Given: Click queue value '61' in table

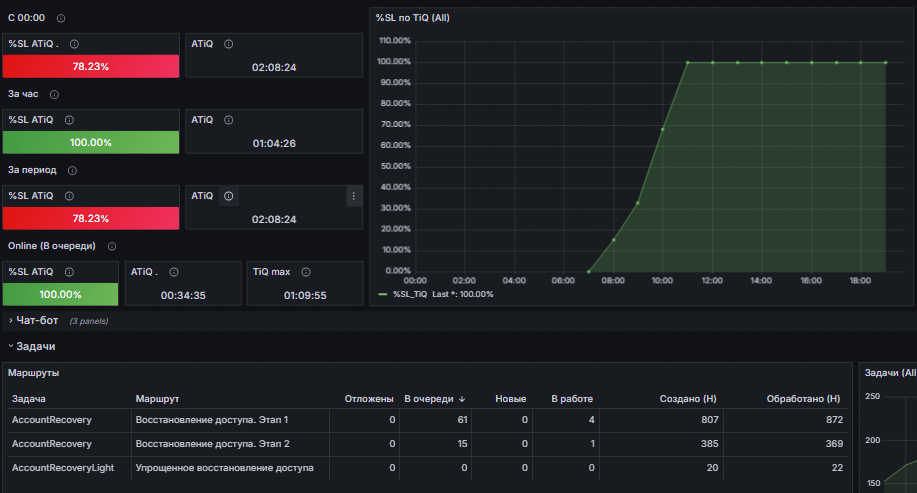Looking at the screenshot, I should click(x=462, y=420).
